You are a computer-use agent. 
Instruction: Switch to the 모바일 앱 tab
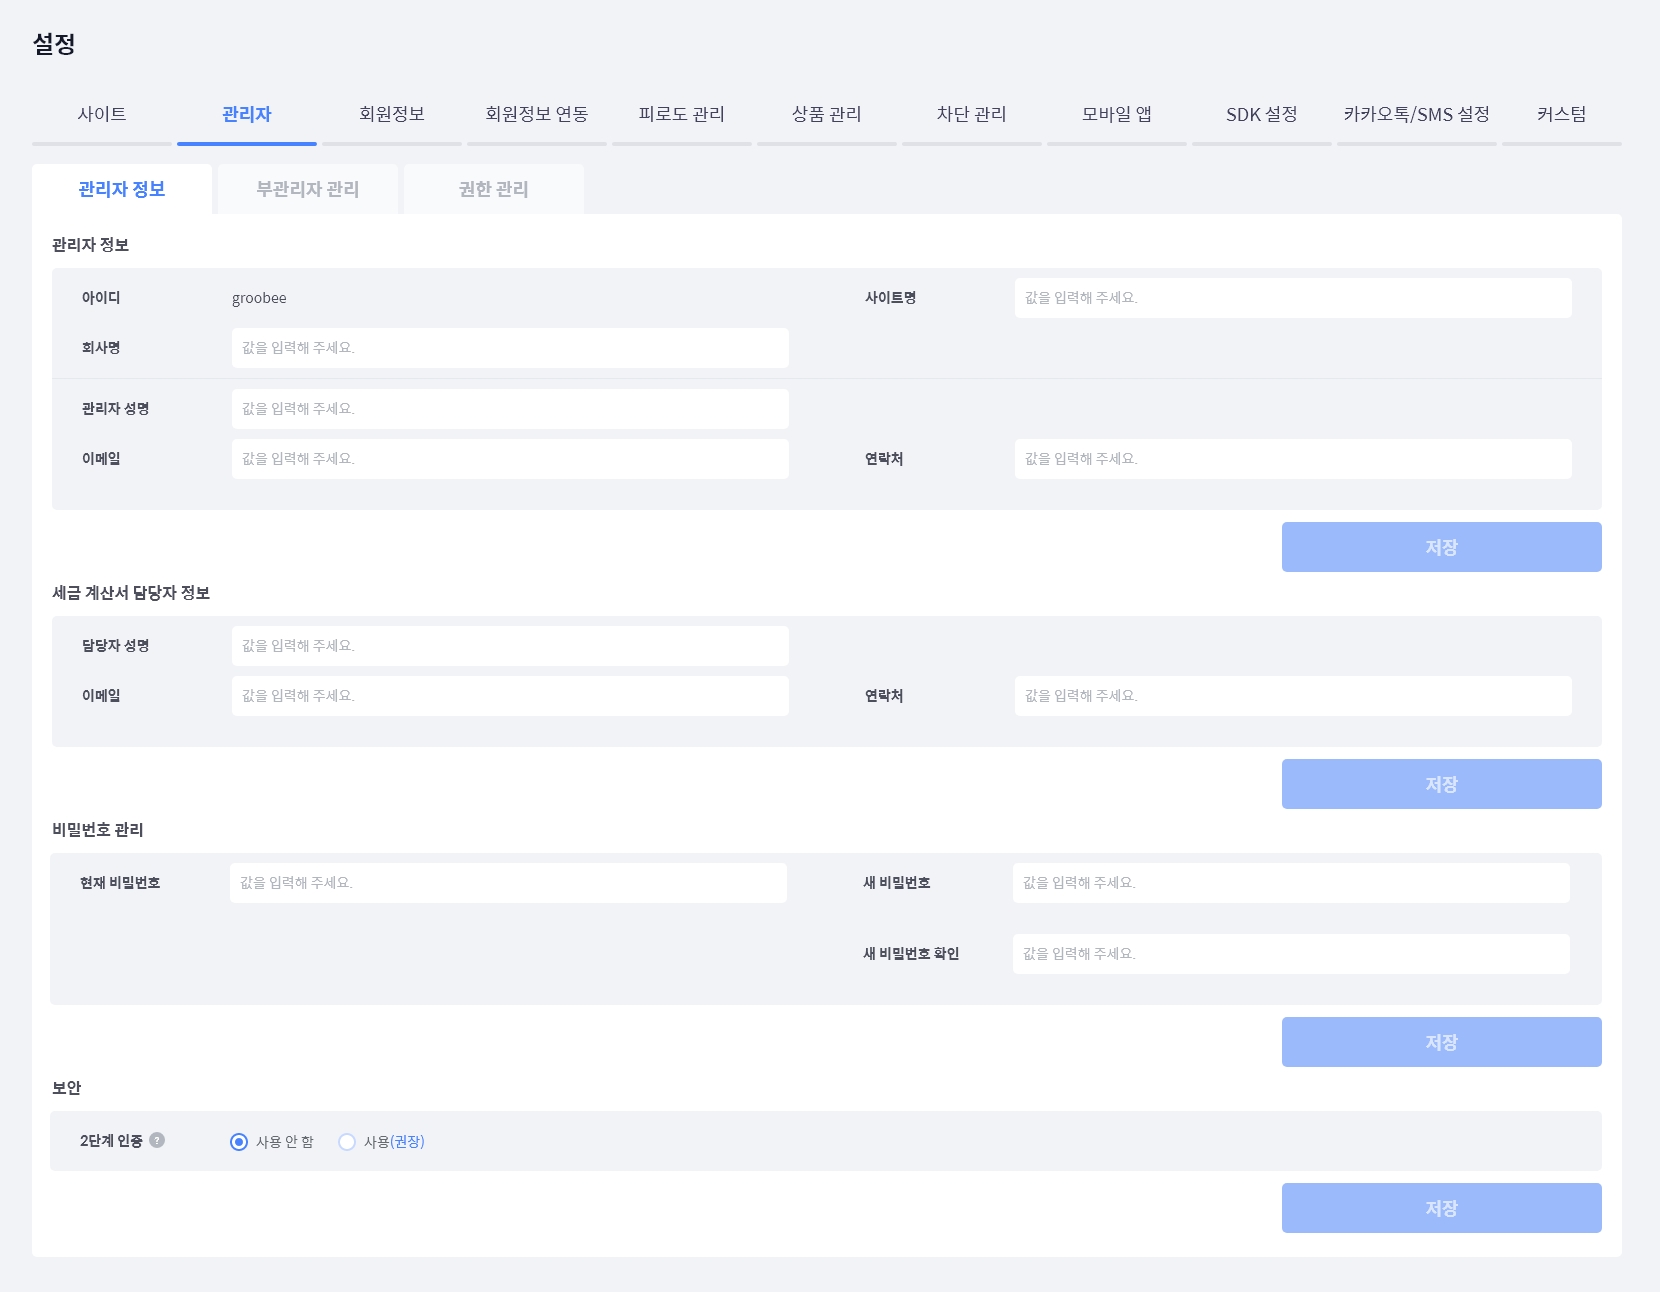pos(1117,114)
